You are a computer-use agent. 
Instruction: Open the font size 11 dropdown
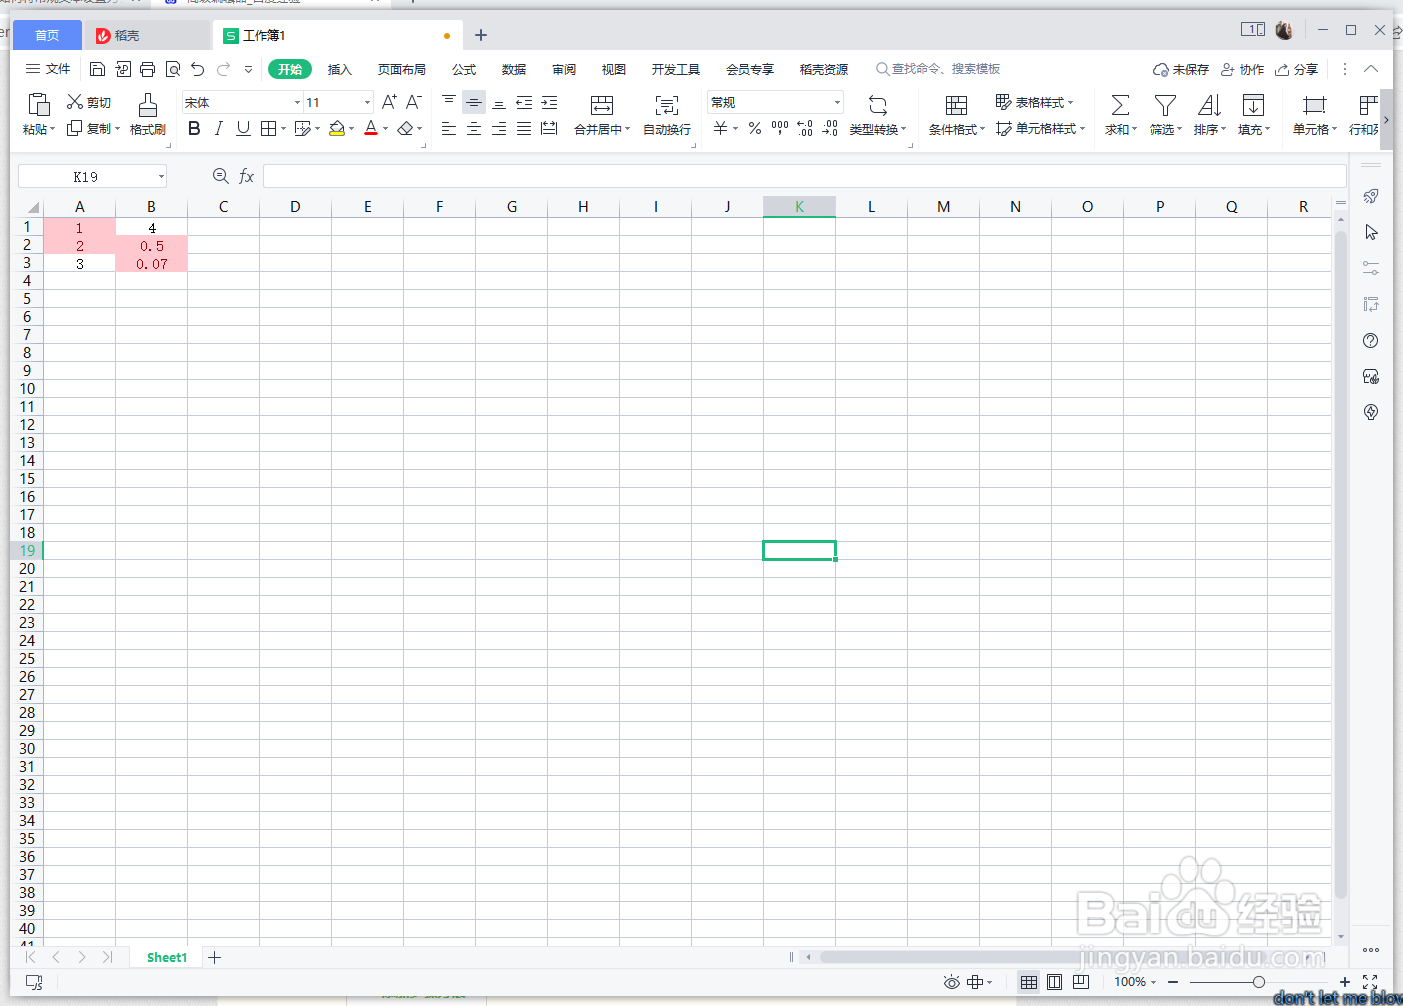(368, 102)
